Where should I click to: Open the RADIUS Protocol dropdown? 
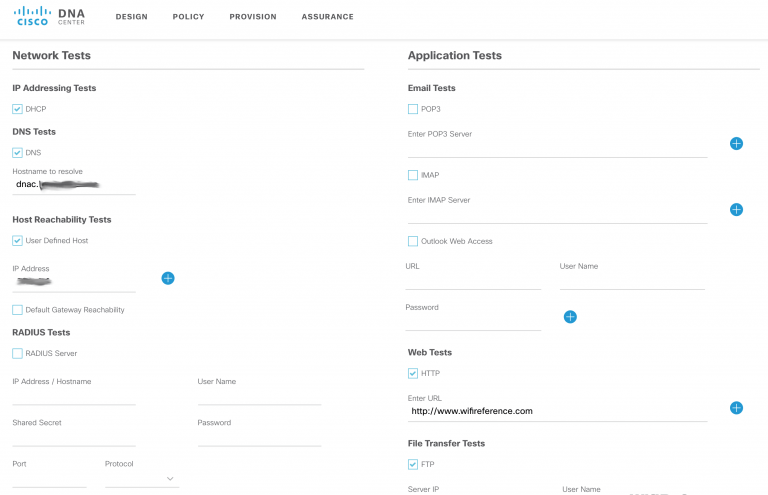(142, 478)
